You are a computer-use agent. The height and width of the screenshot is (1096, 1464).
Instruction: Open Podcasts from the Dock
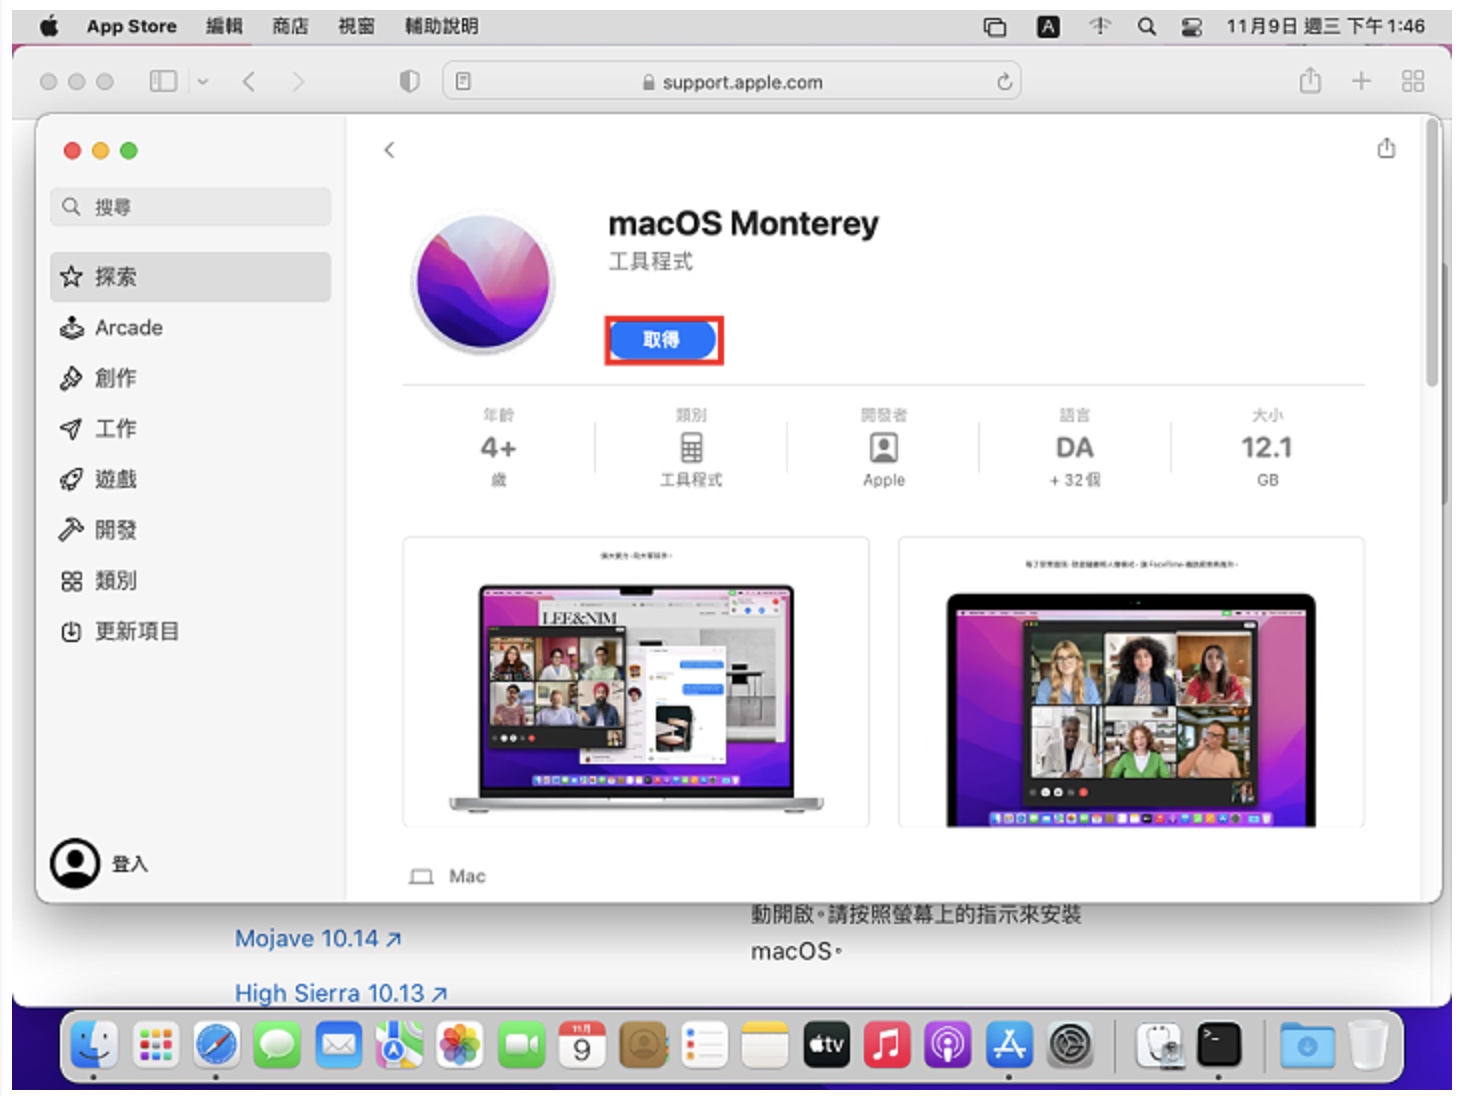coord(948,1046)
